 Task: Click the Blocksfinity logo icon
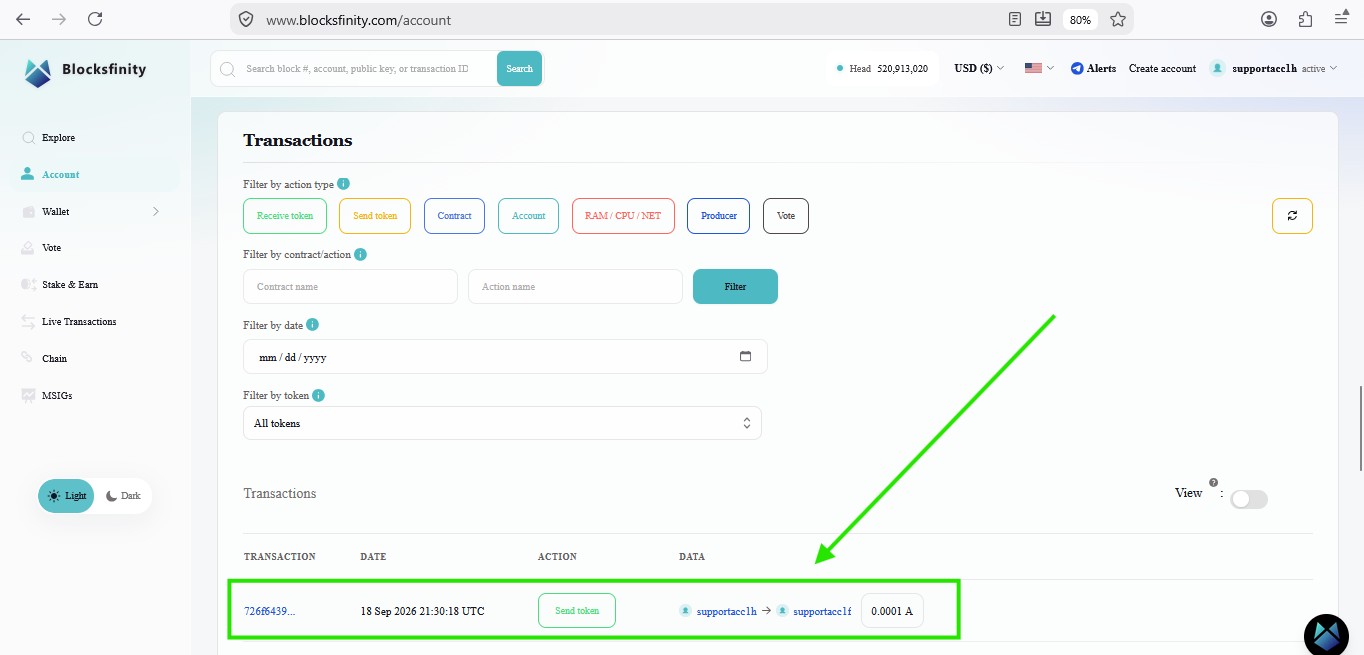tap(38, 72)
